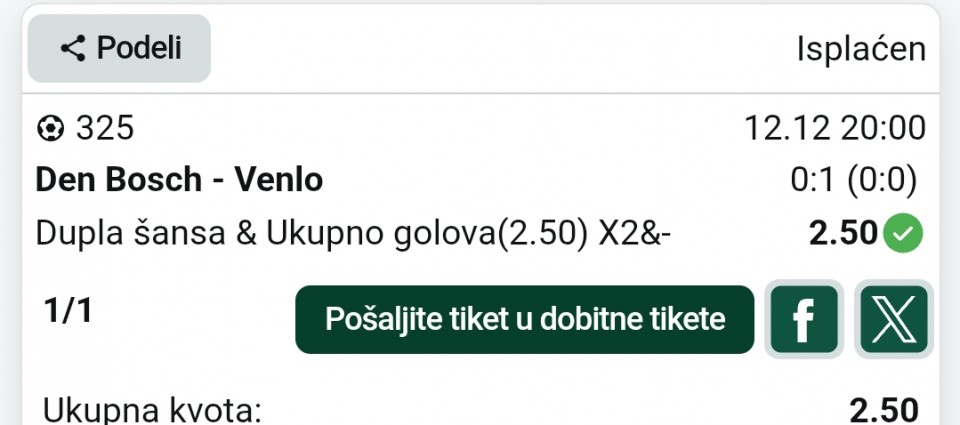Click the match date 12.12 20:00
Screen dimensions: 960x425
tap(834, 129)
